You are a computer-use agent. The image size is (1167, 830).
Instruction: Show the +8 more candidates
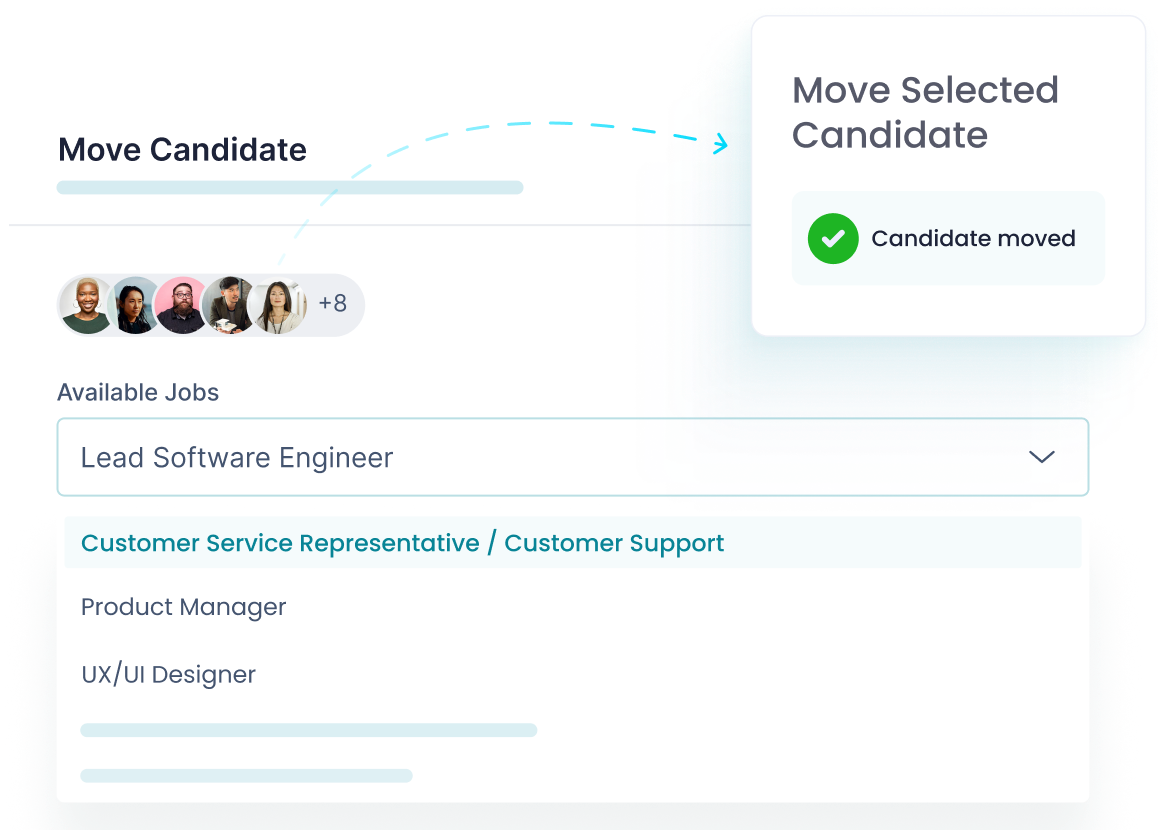(333, 304)
